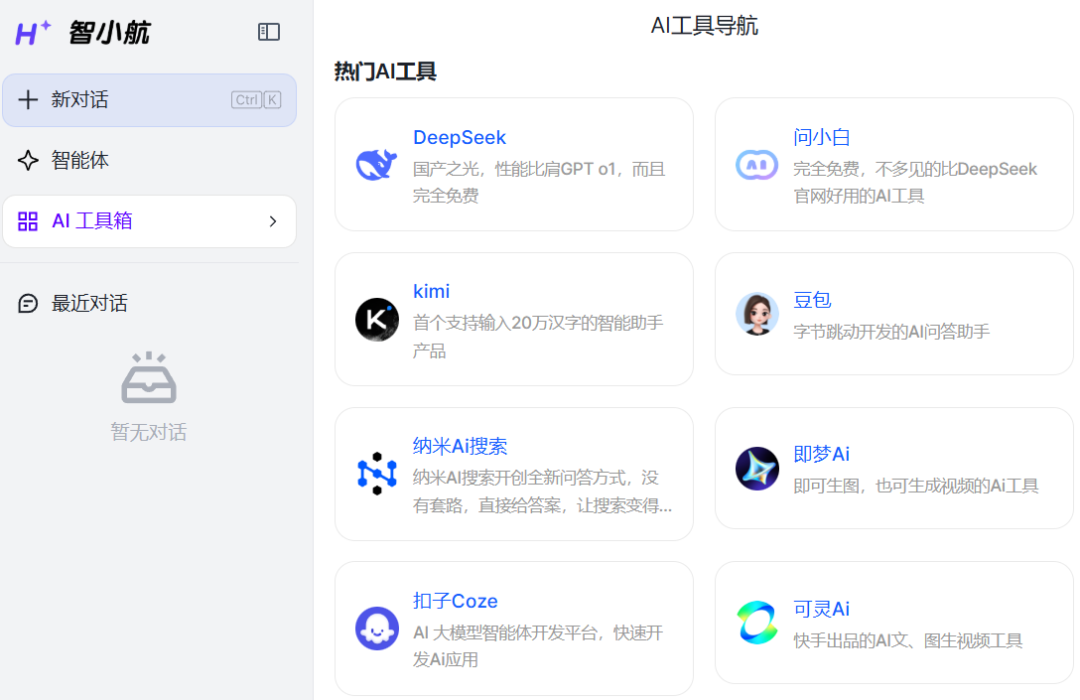Click the kimi black K logo icon
This screenshot has width=1080, height=700.
tap(377, 320)
